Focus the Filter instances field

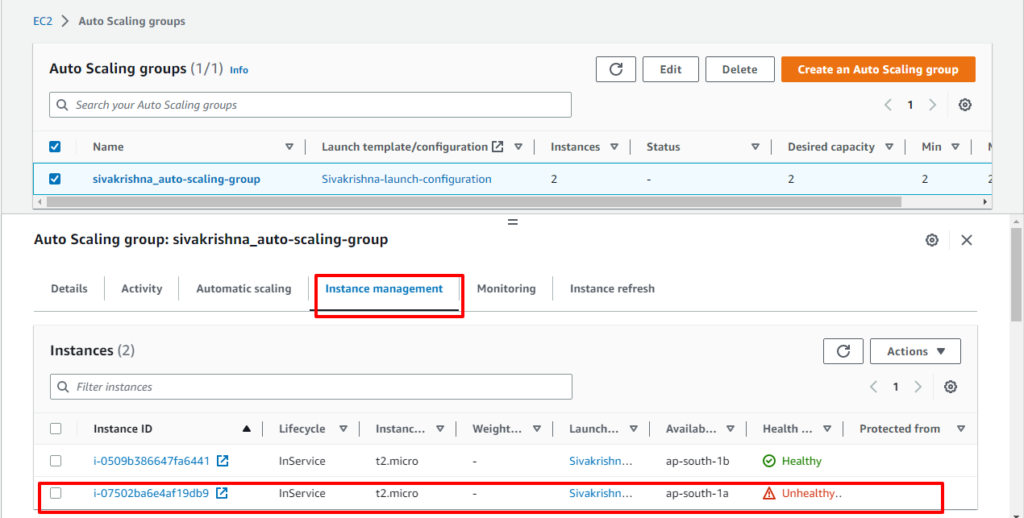[x=311, y=387]
